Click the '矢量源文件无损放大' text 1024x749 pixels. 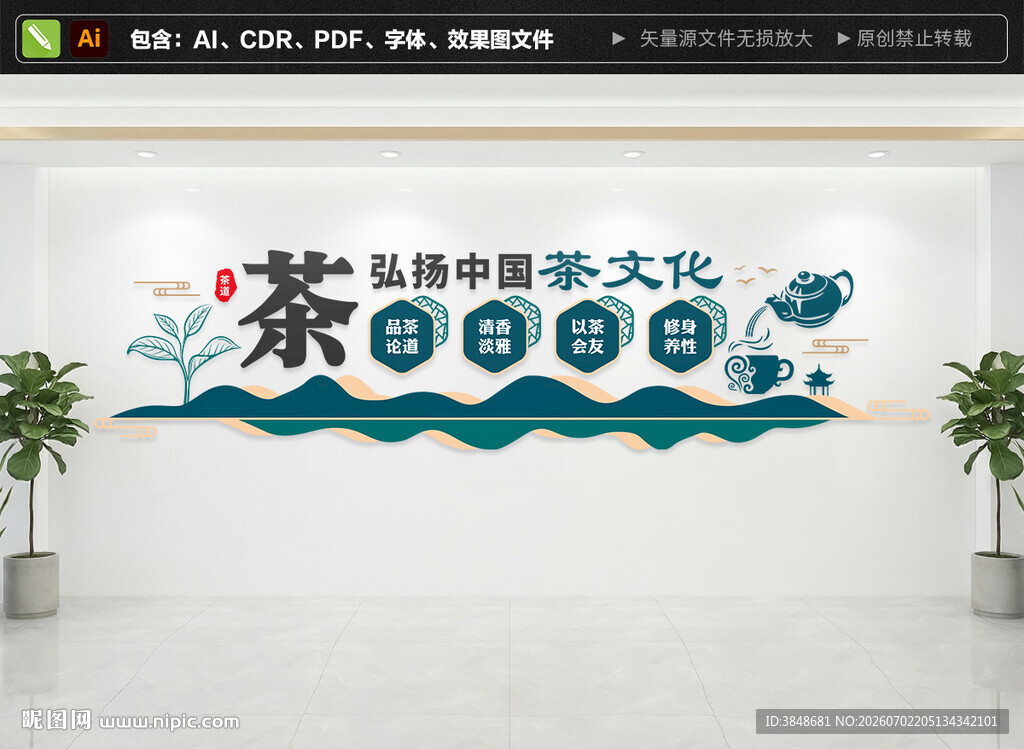[x=726, y=39]
